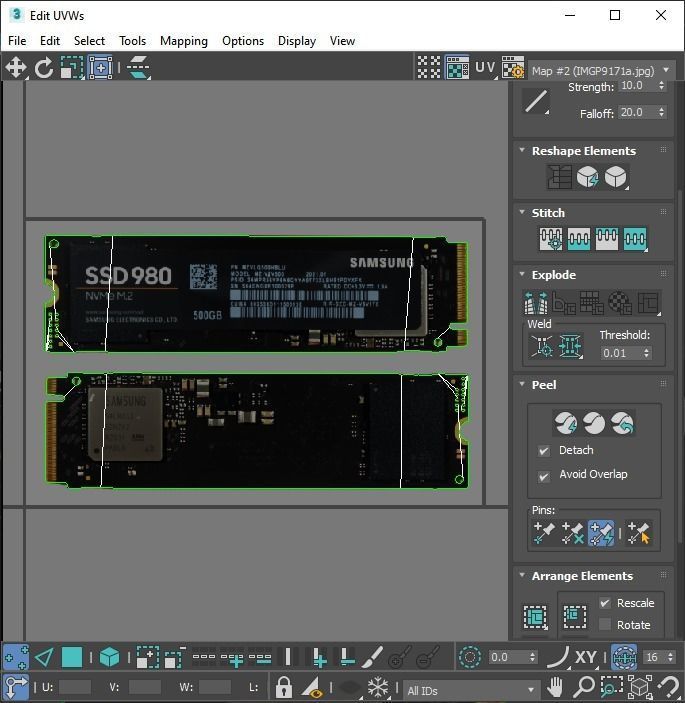
Task: Toggle the Detach checkbox
Action: pos(544,451)
